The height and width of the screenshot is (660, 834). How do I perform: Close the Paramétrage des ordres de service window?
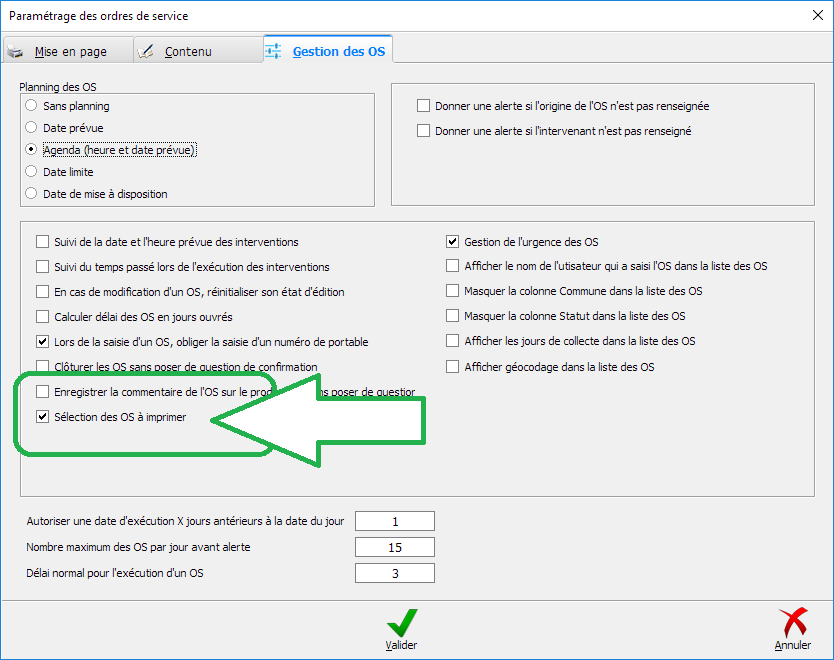point(810,15)
